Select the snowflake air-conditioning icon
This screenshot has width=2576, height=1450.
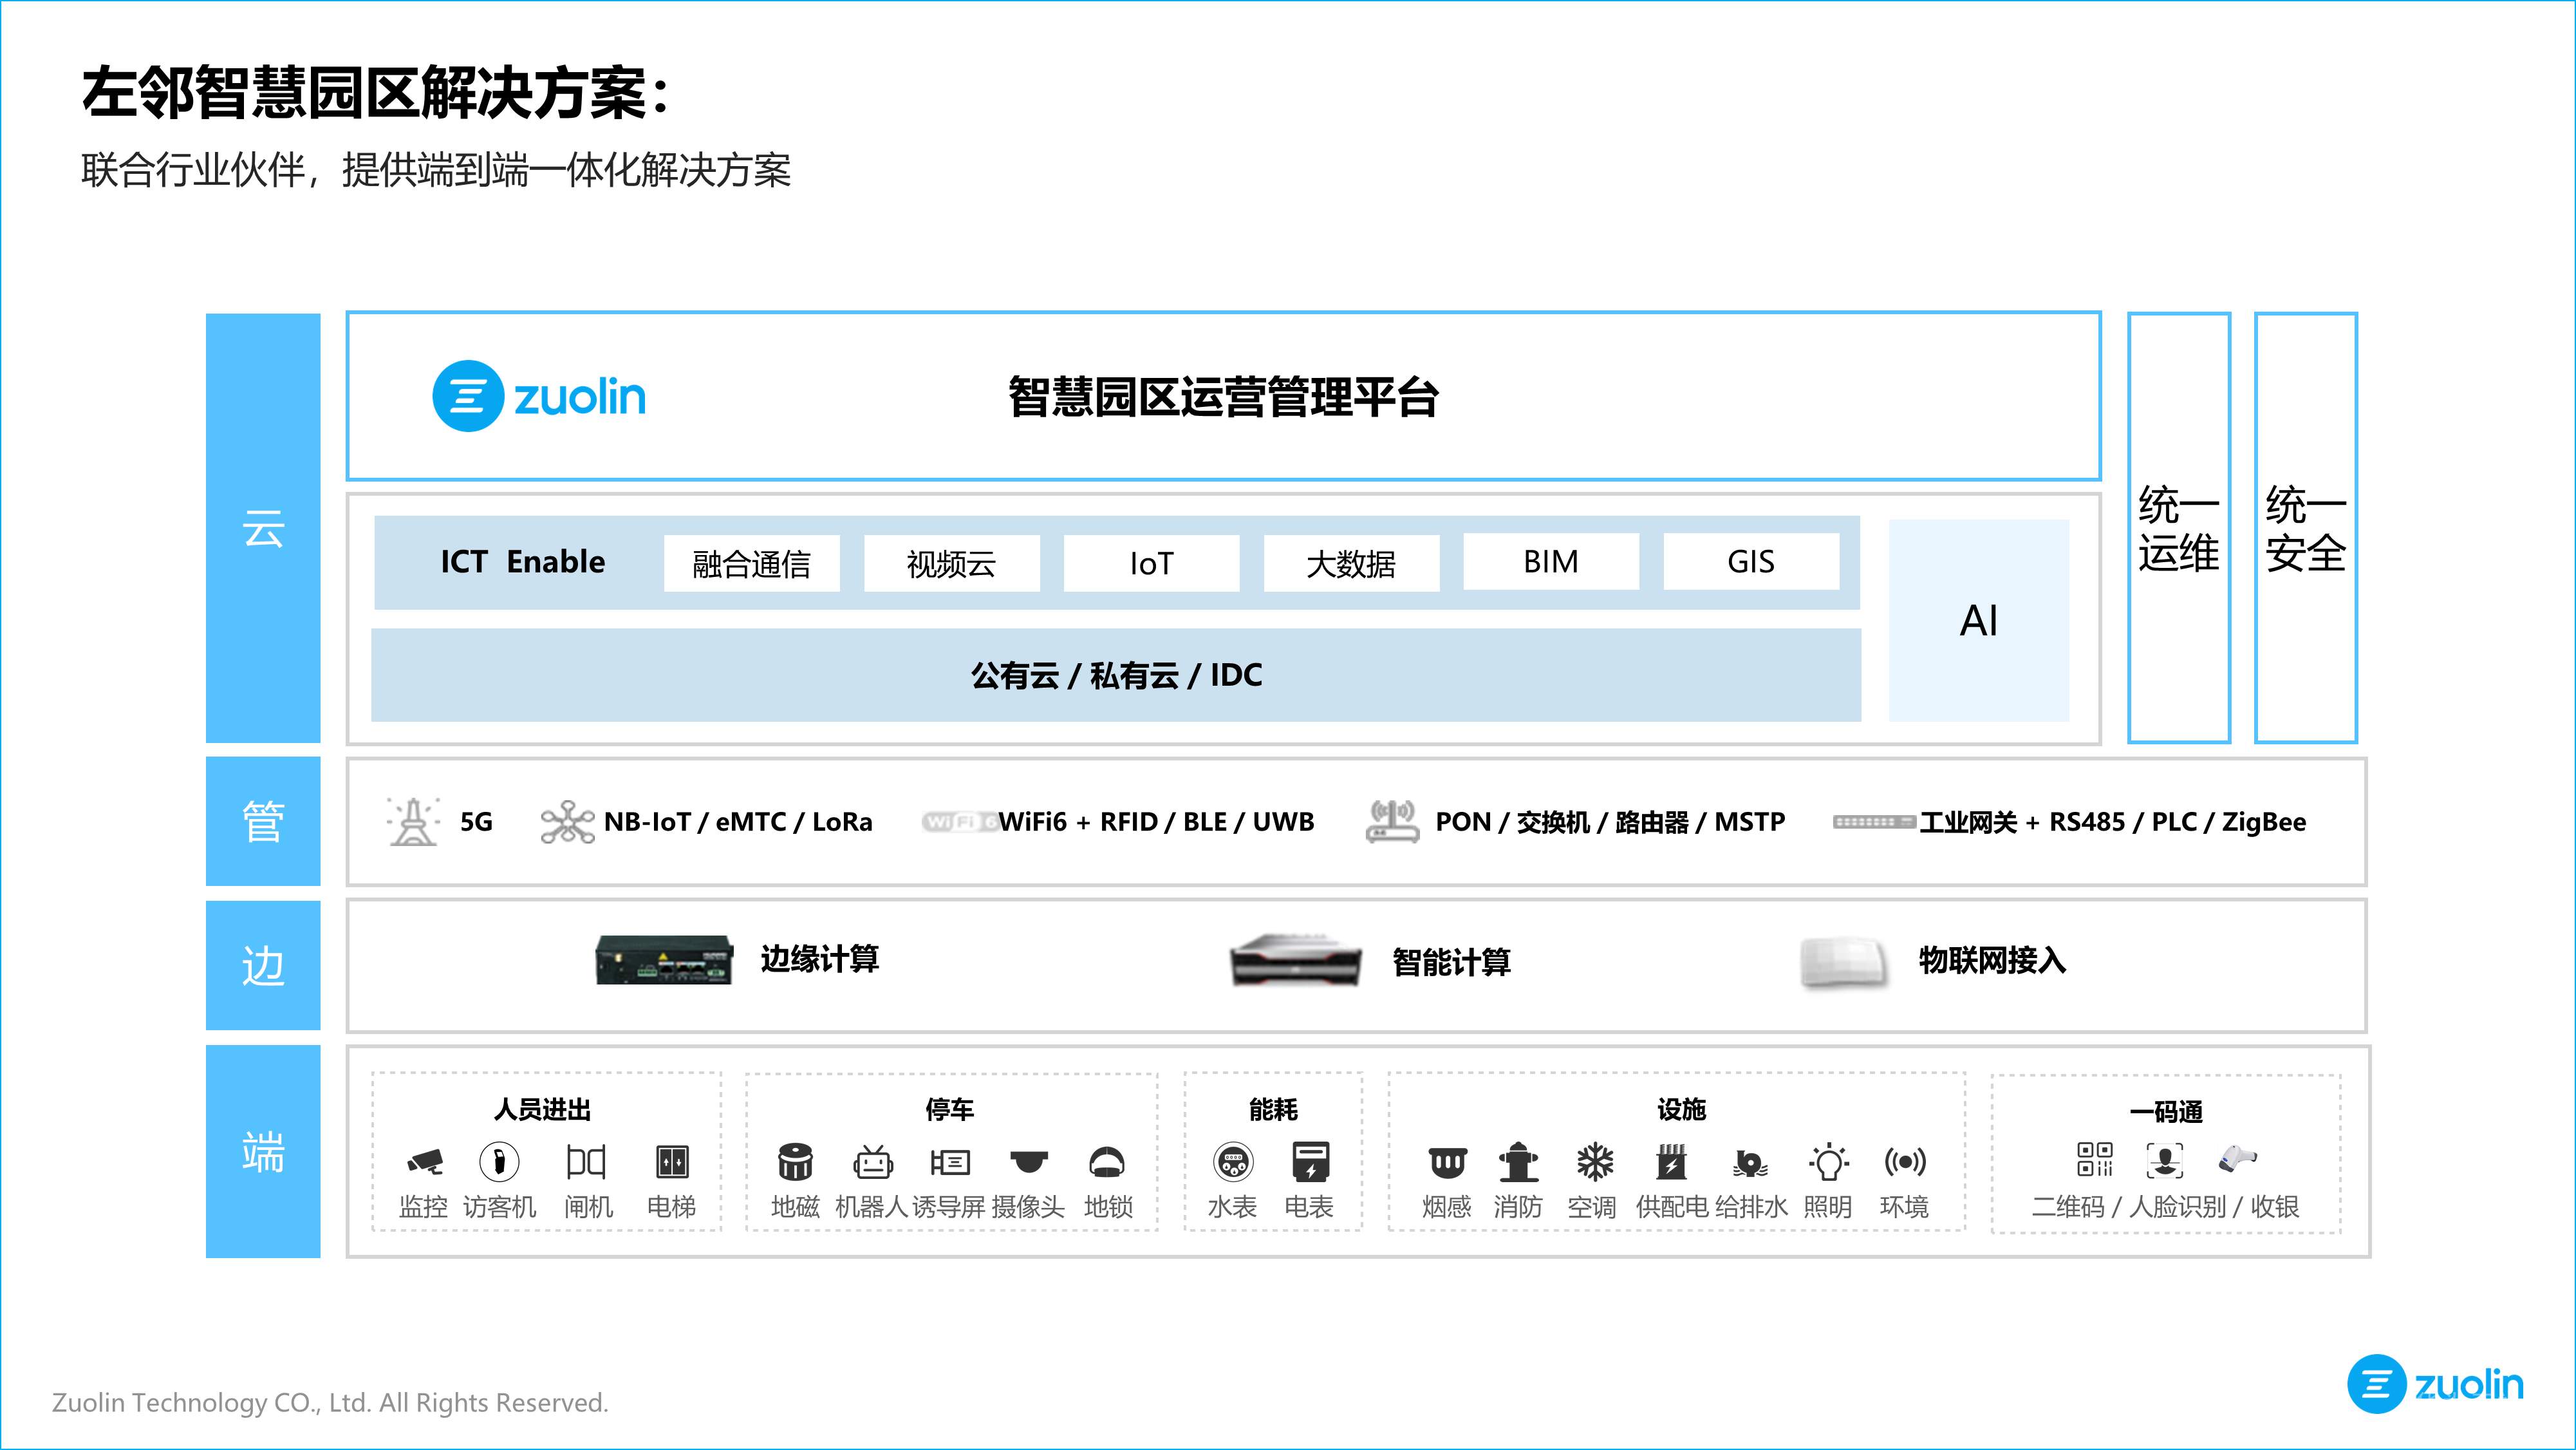(x=1595, y=1161)
